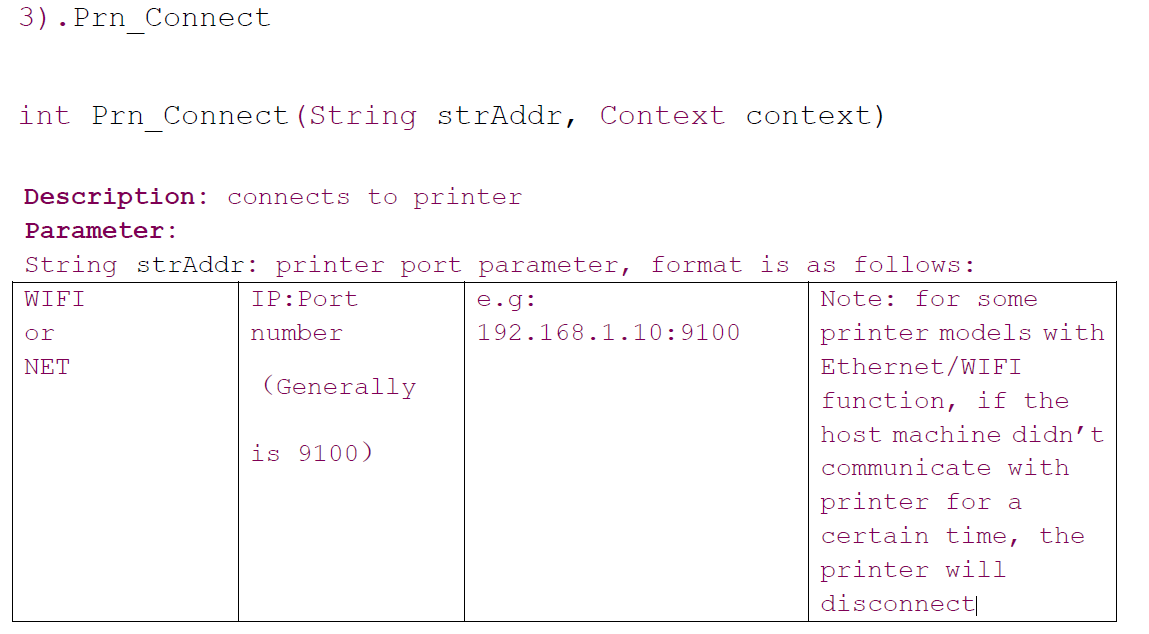Viewport: 1149px width, 634px height.
Task: Click the "(Generally" text in the table
Action: coord(338,387)
